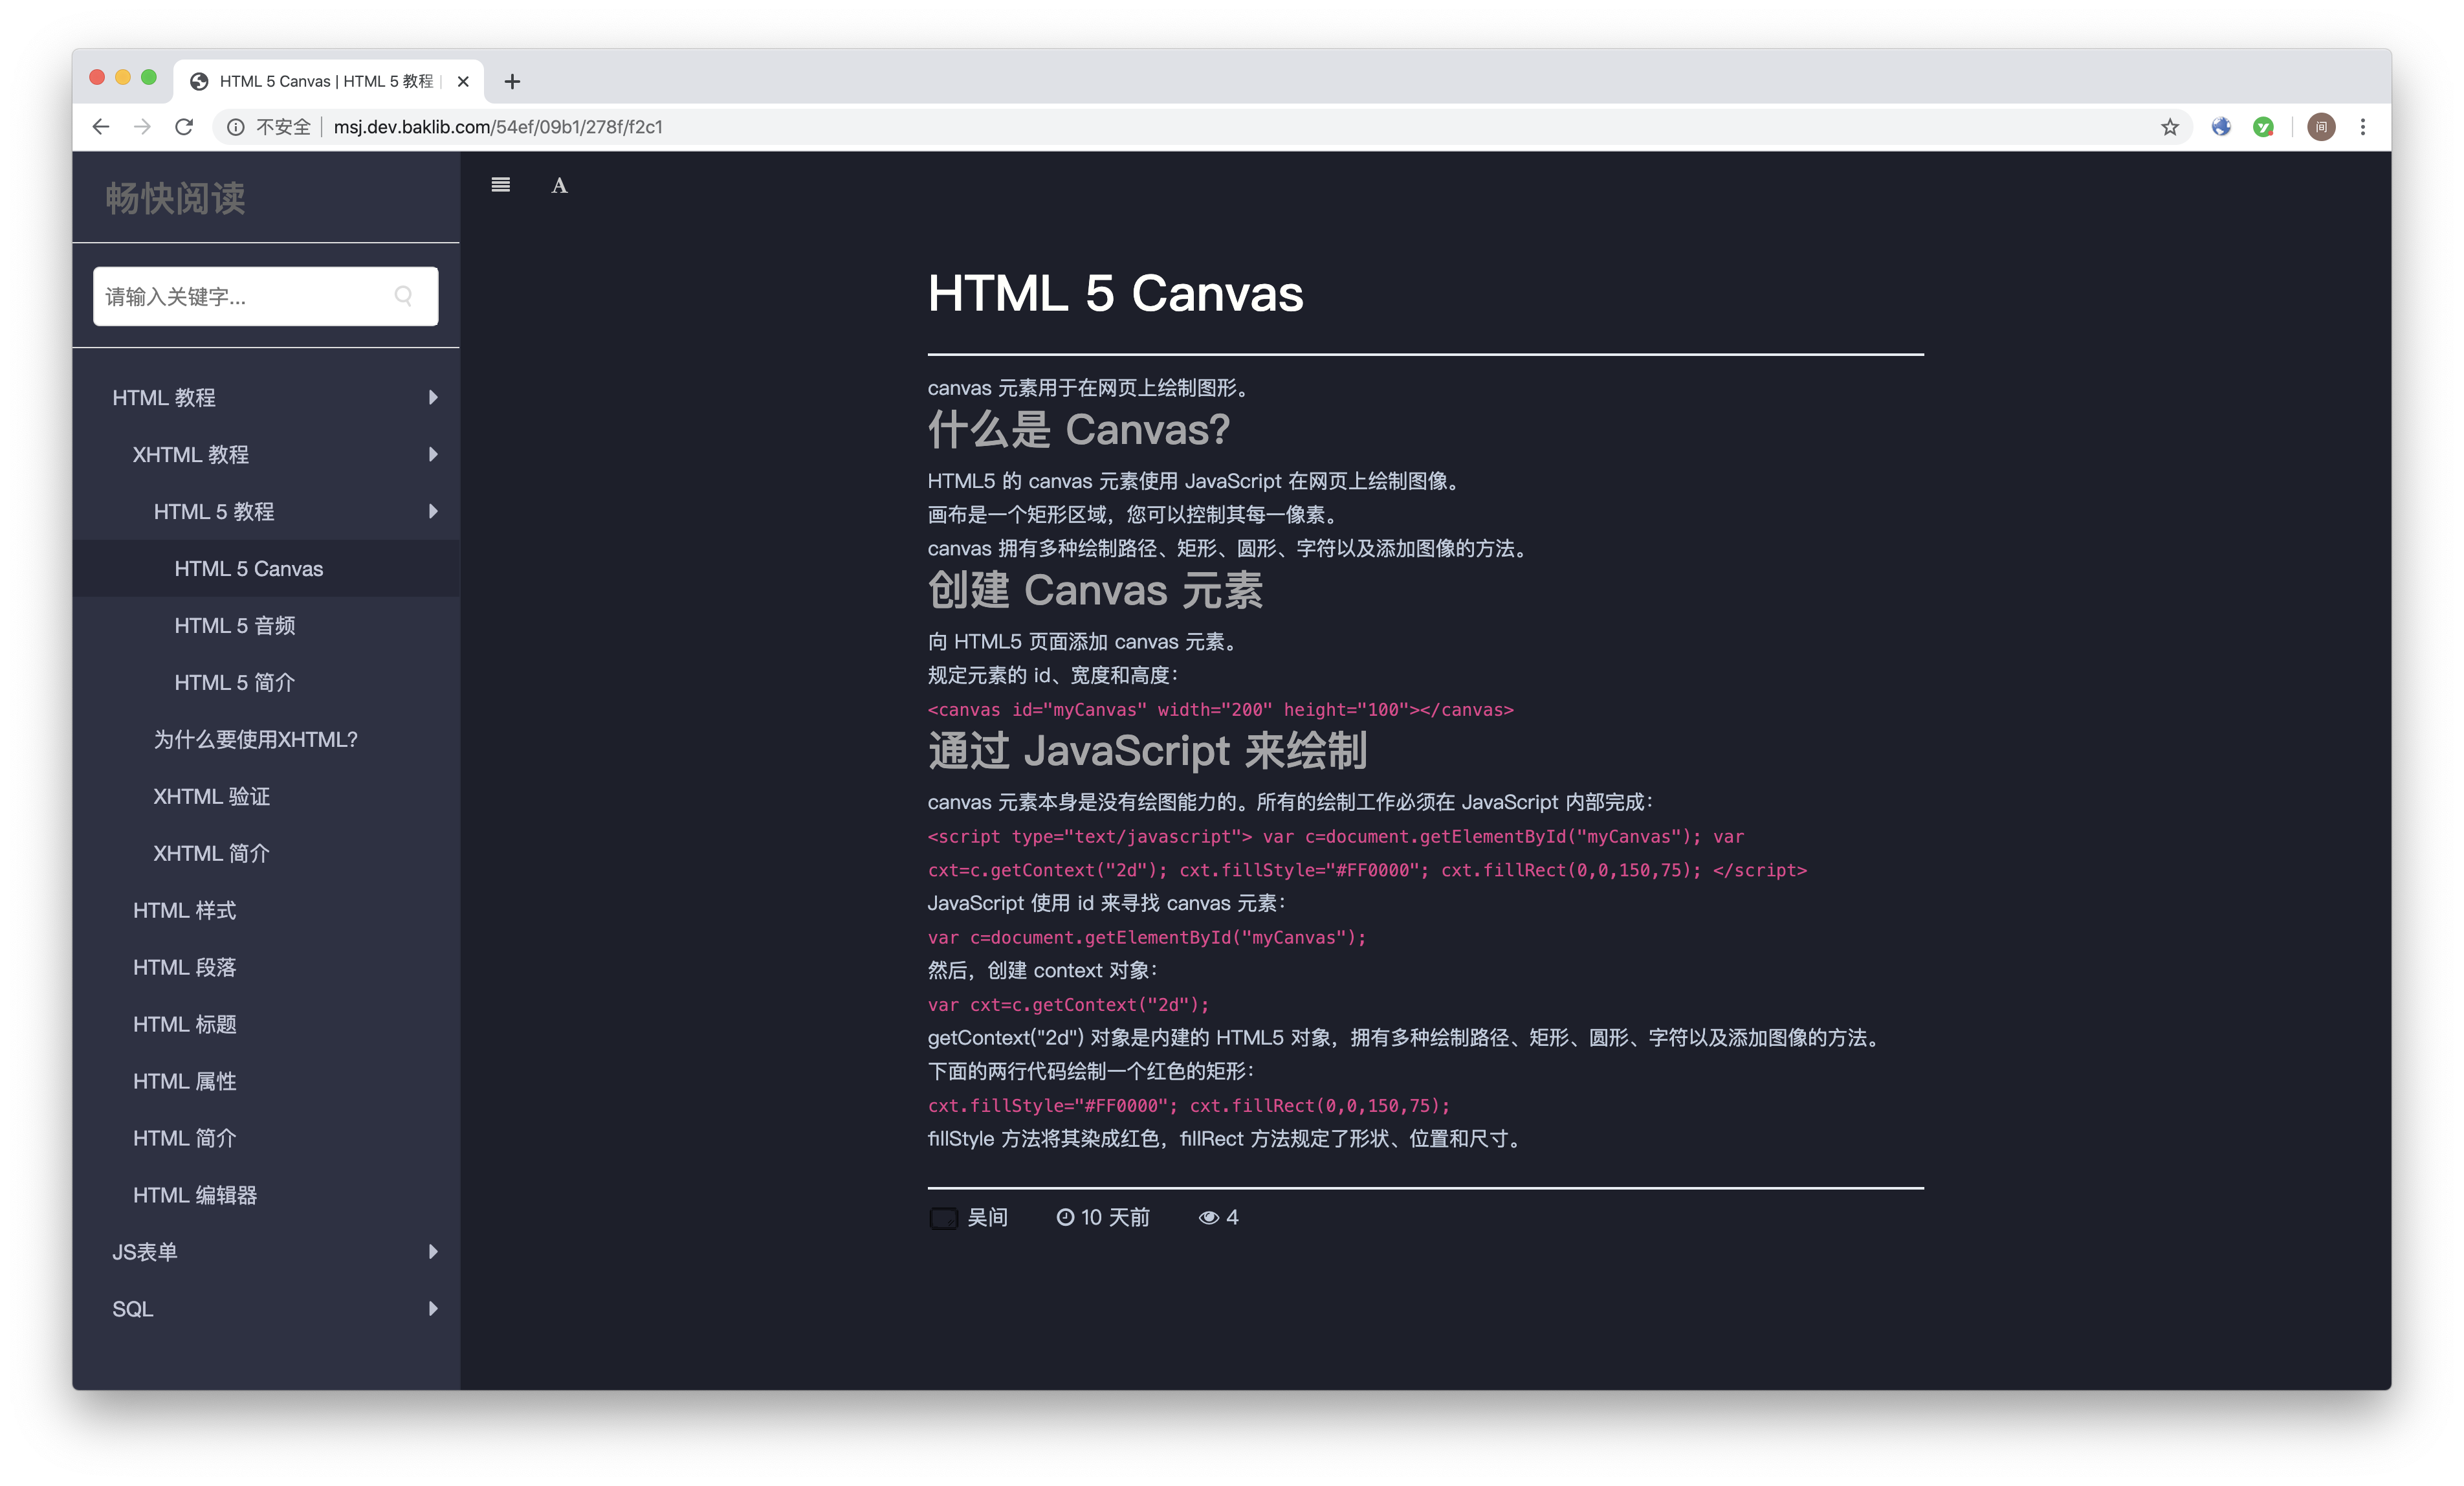Image resolution: width=2464 pixels, height=1486 pixels.
Task: Collapse the HTML 5 教程 section arrow
Action: coord(433,512)
